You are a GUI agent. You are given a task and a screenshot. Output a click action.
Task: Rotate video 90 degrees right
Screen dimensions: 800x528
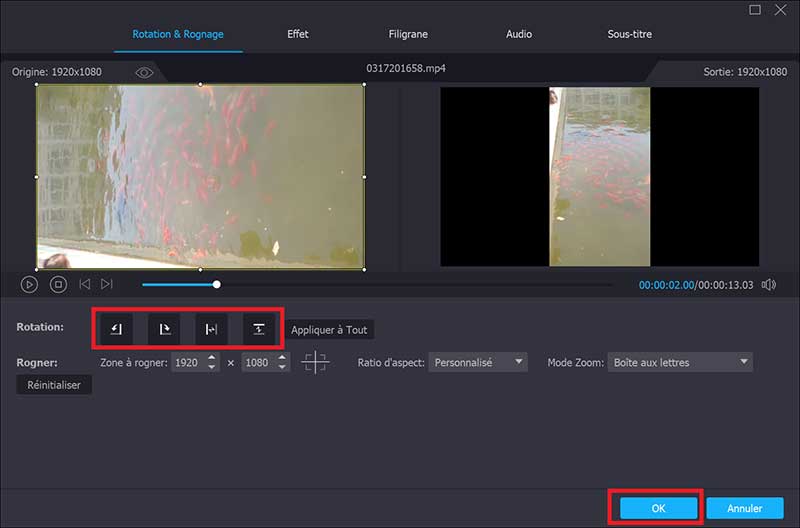pos(164,329)
